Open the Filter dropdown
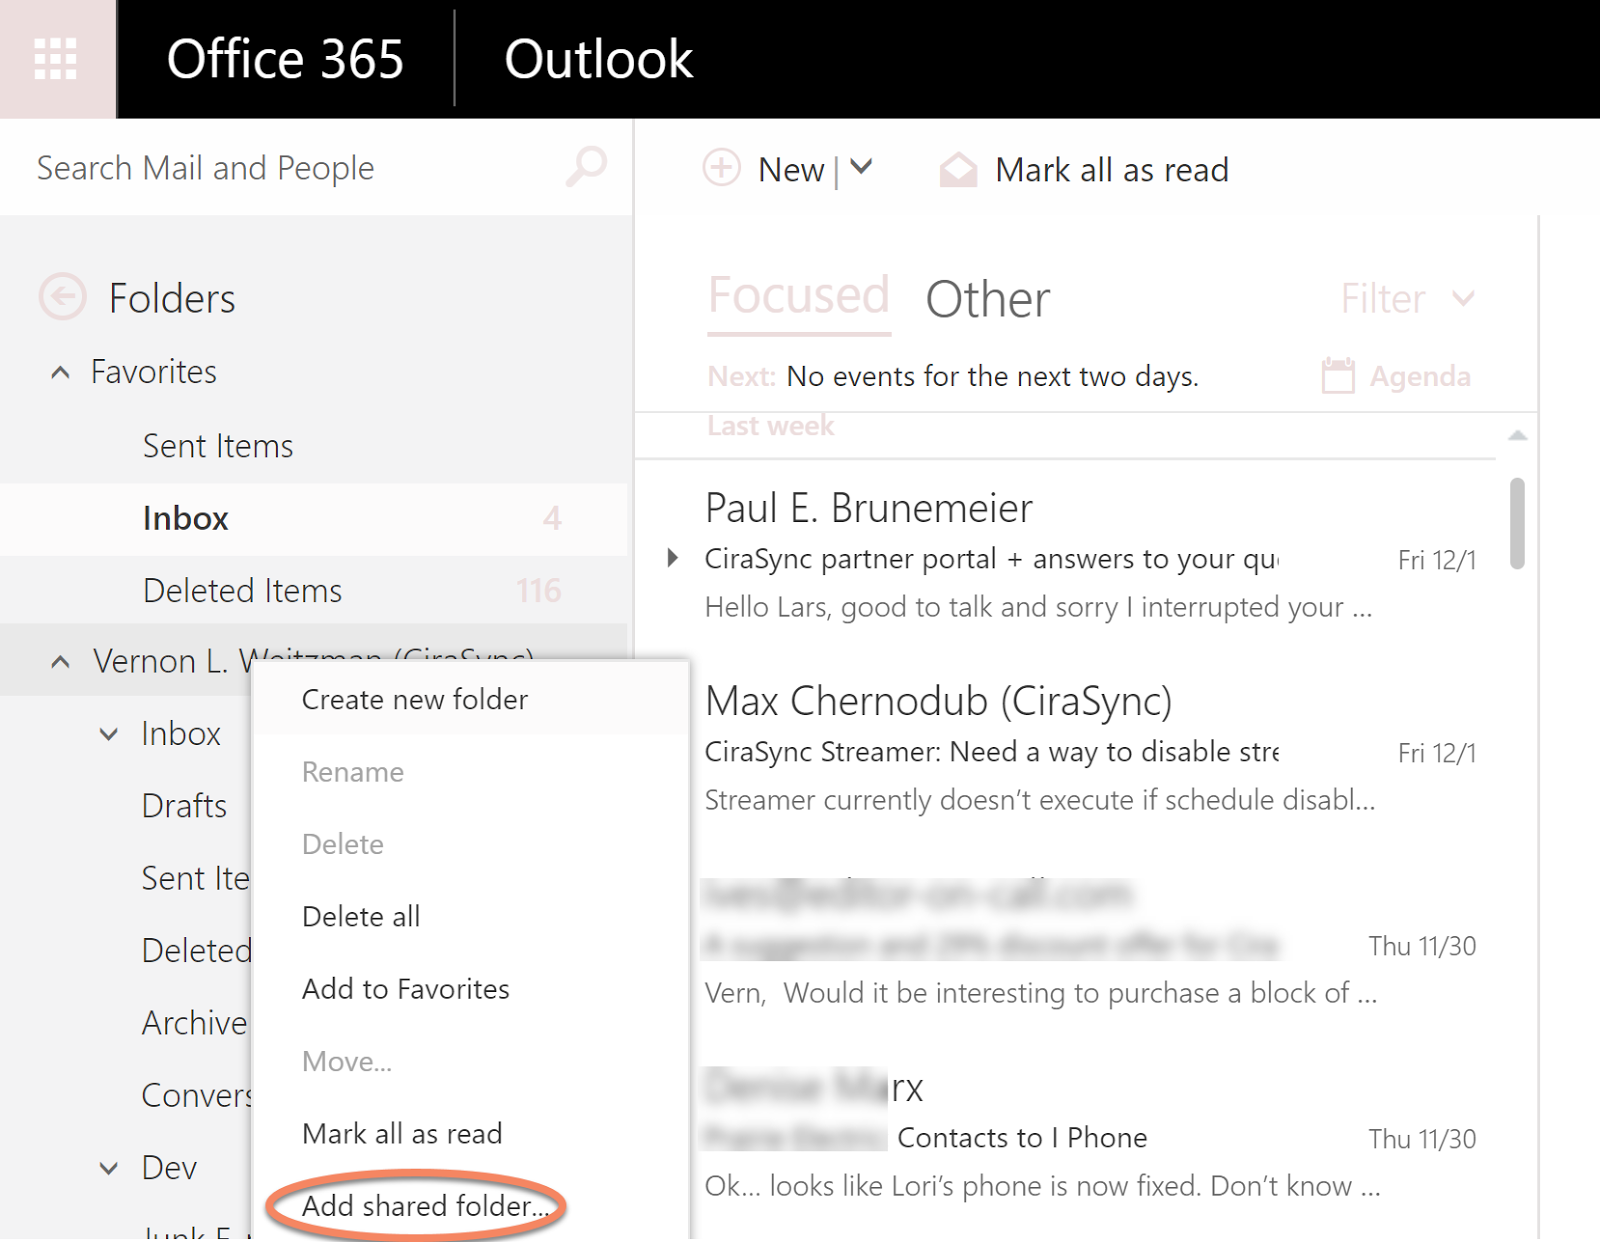 [x=1406, y=298]
